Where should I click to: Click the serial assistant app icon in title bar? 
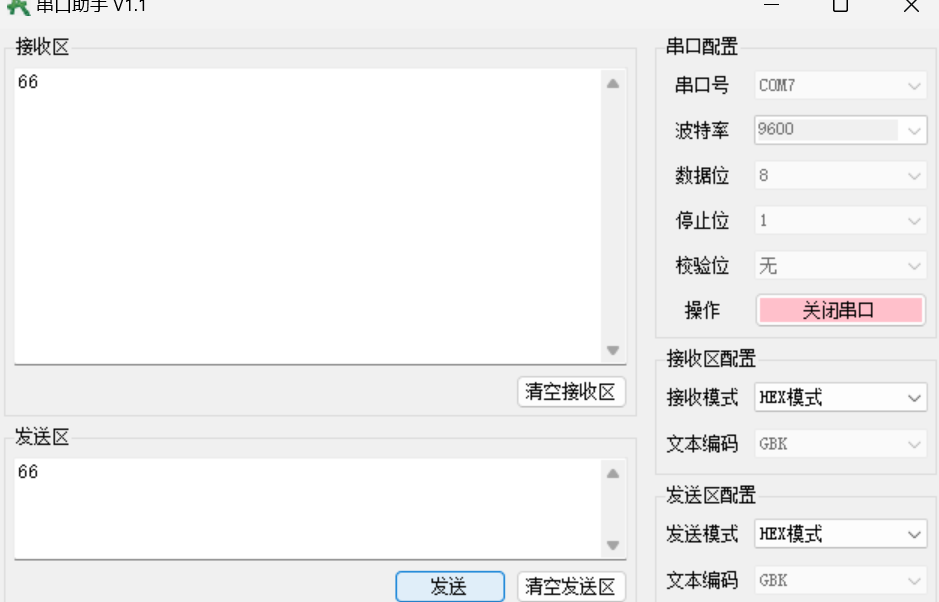point(18,6)
